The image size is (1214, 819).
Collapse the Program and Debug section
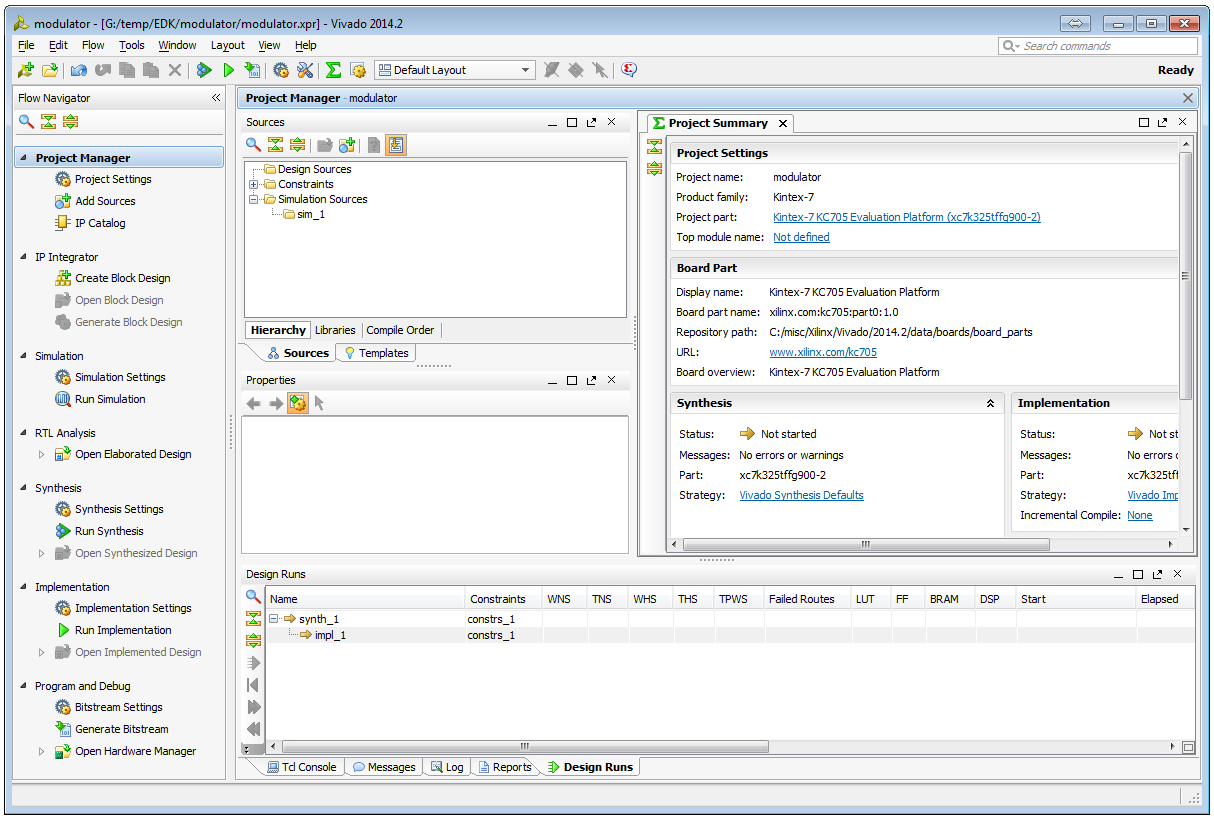click(25, 687)
